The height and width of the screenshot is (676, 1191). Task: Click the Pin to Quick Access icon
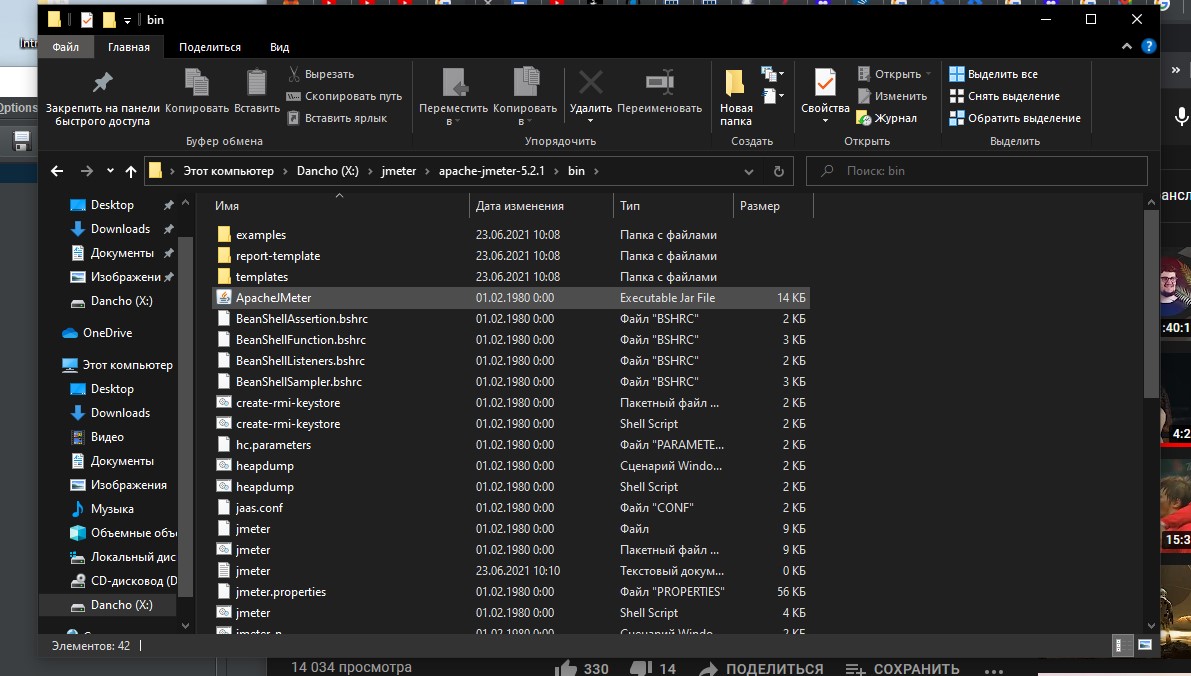102,83
